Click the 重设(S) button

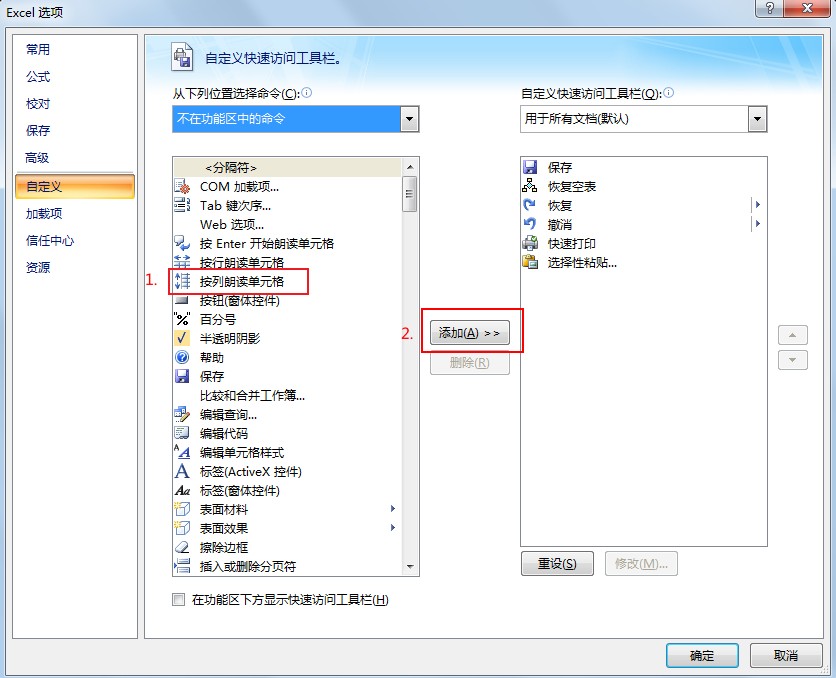click(557, 563)
